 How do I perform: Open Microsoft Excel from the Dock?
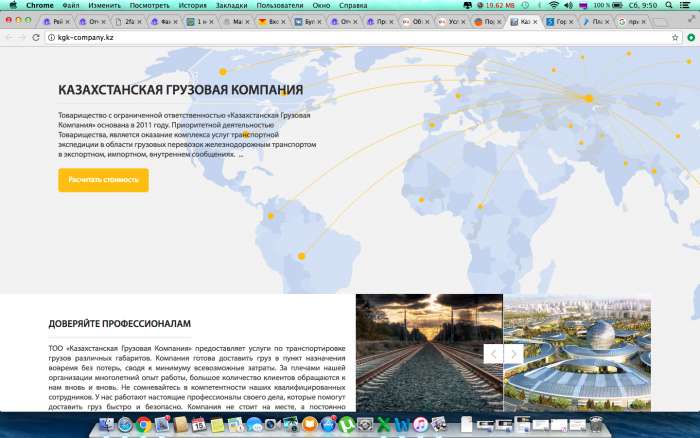pos(383,424)
